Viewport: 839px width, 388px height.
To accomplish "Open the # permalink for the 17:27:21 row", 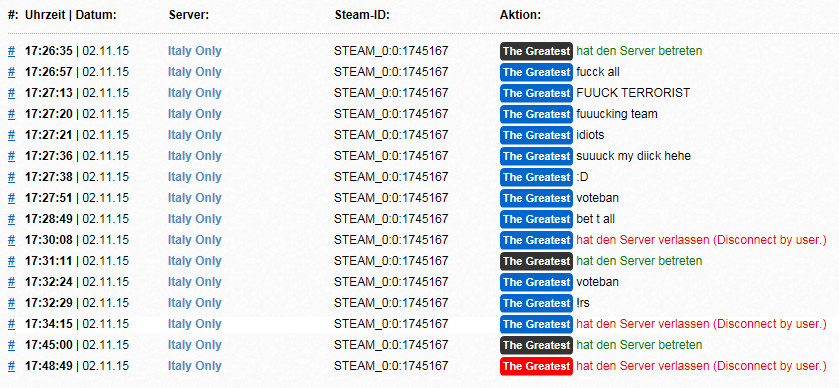I will pos(11,135).
